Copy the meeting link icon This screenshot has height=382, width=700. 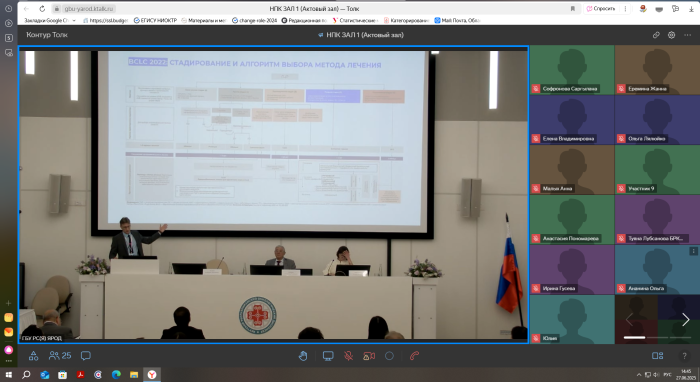click(x=656, y=35)
